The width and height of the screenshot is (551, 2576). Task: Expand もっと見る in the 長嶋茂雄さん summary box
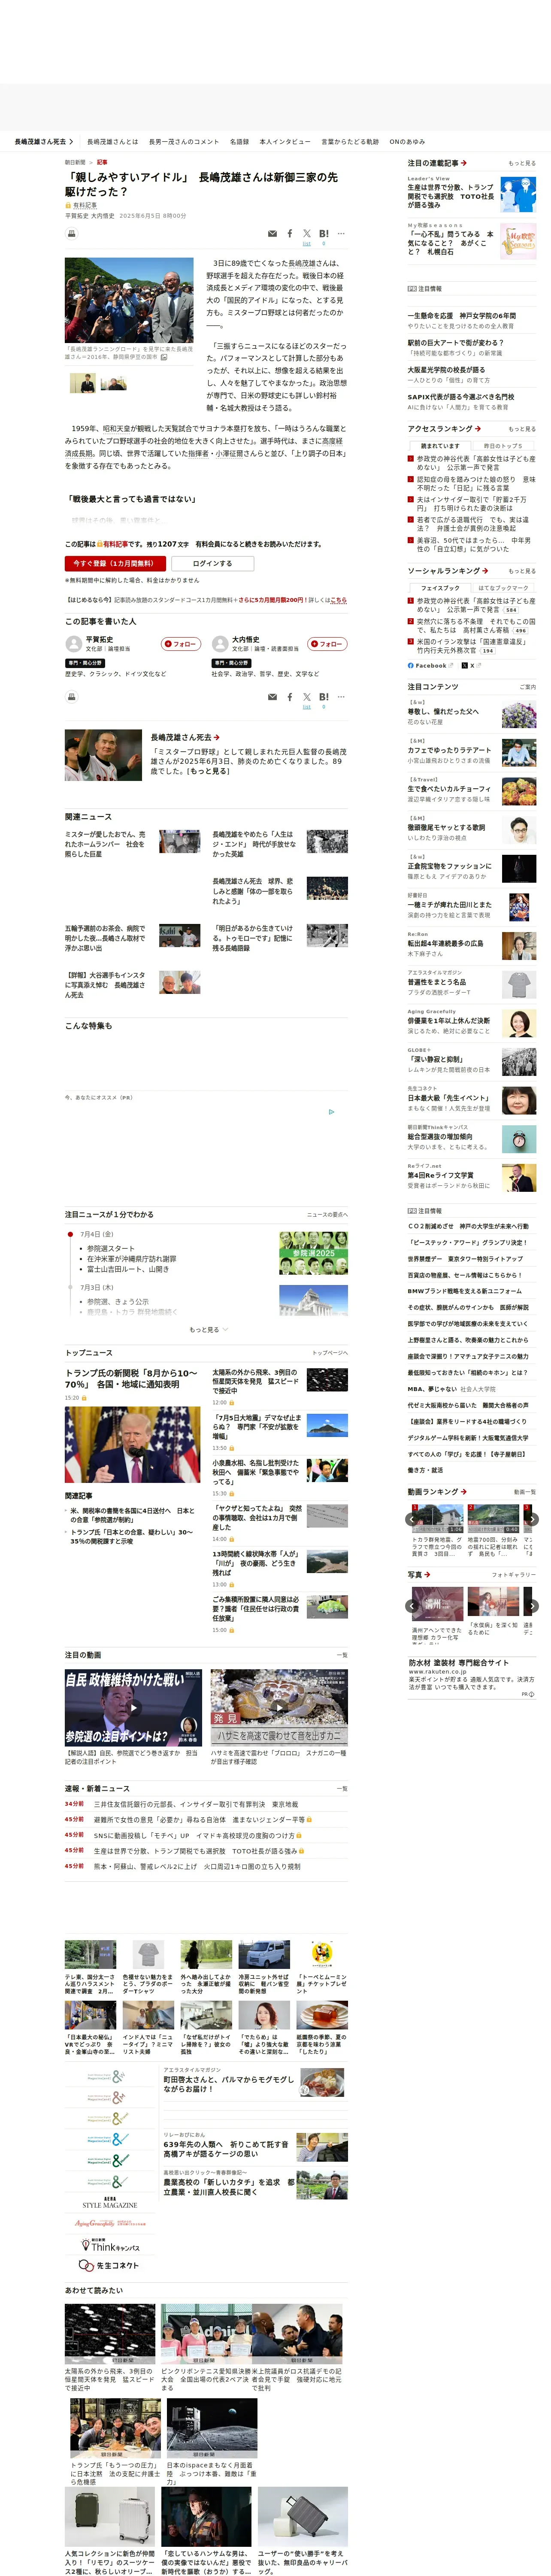(209, 771)
